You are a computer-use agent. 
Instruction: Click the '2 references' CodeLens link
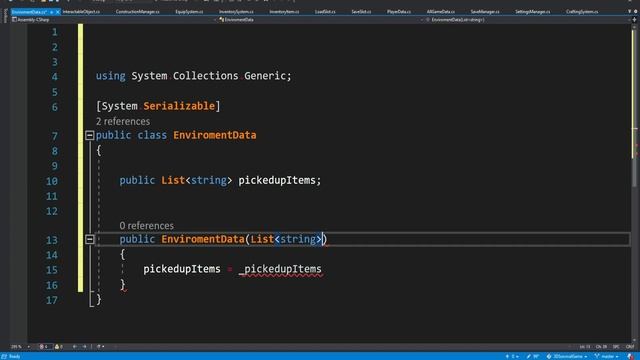click(x=123, y=121)
